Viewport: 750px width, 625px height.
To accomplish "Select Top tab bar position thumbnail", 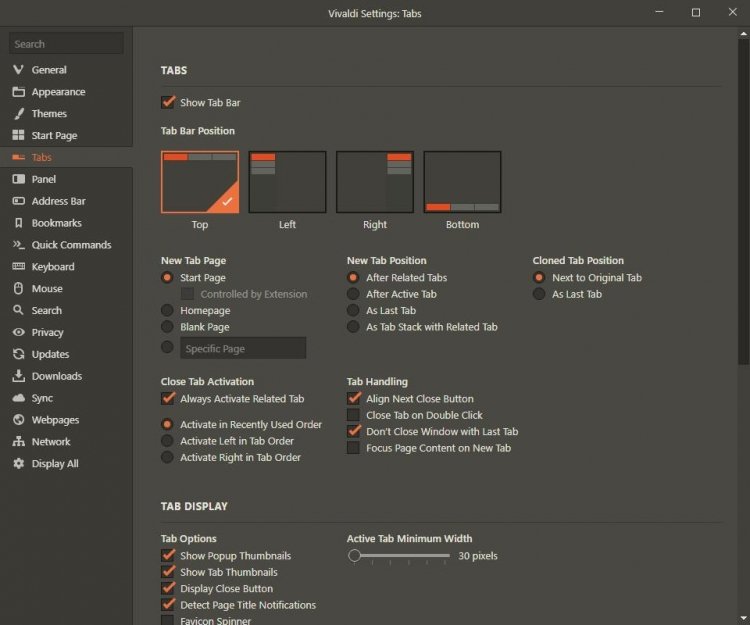I will click(200, 182).
